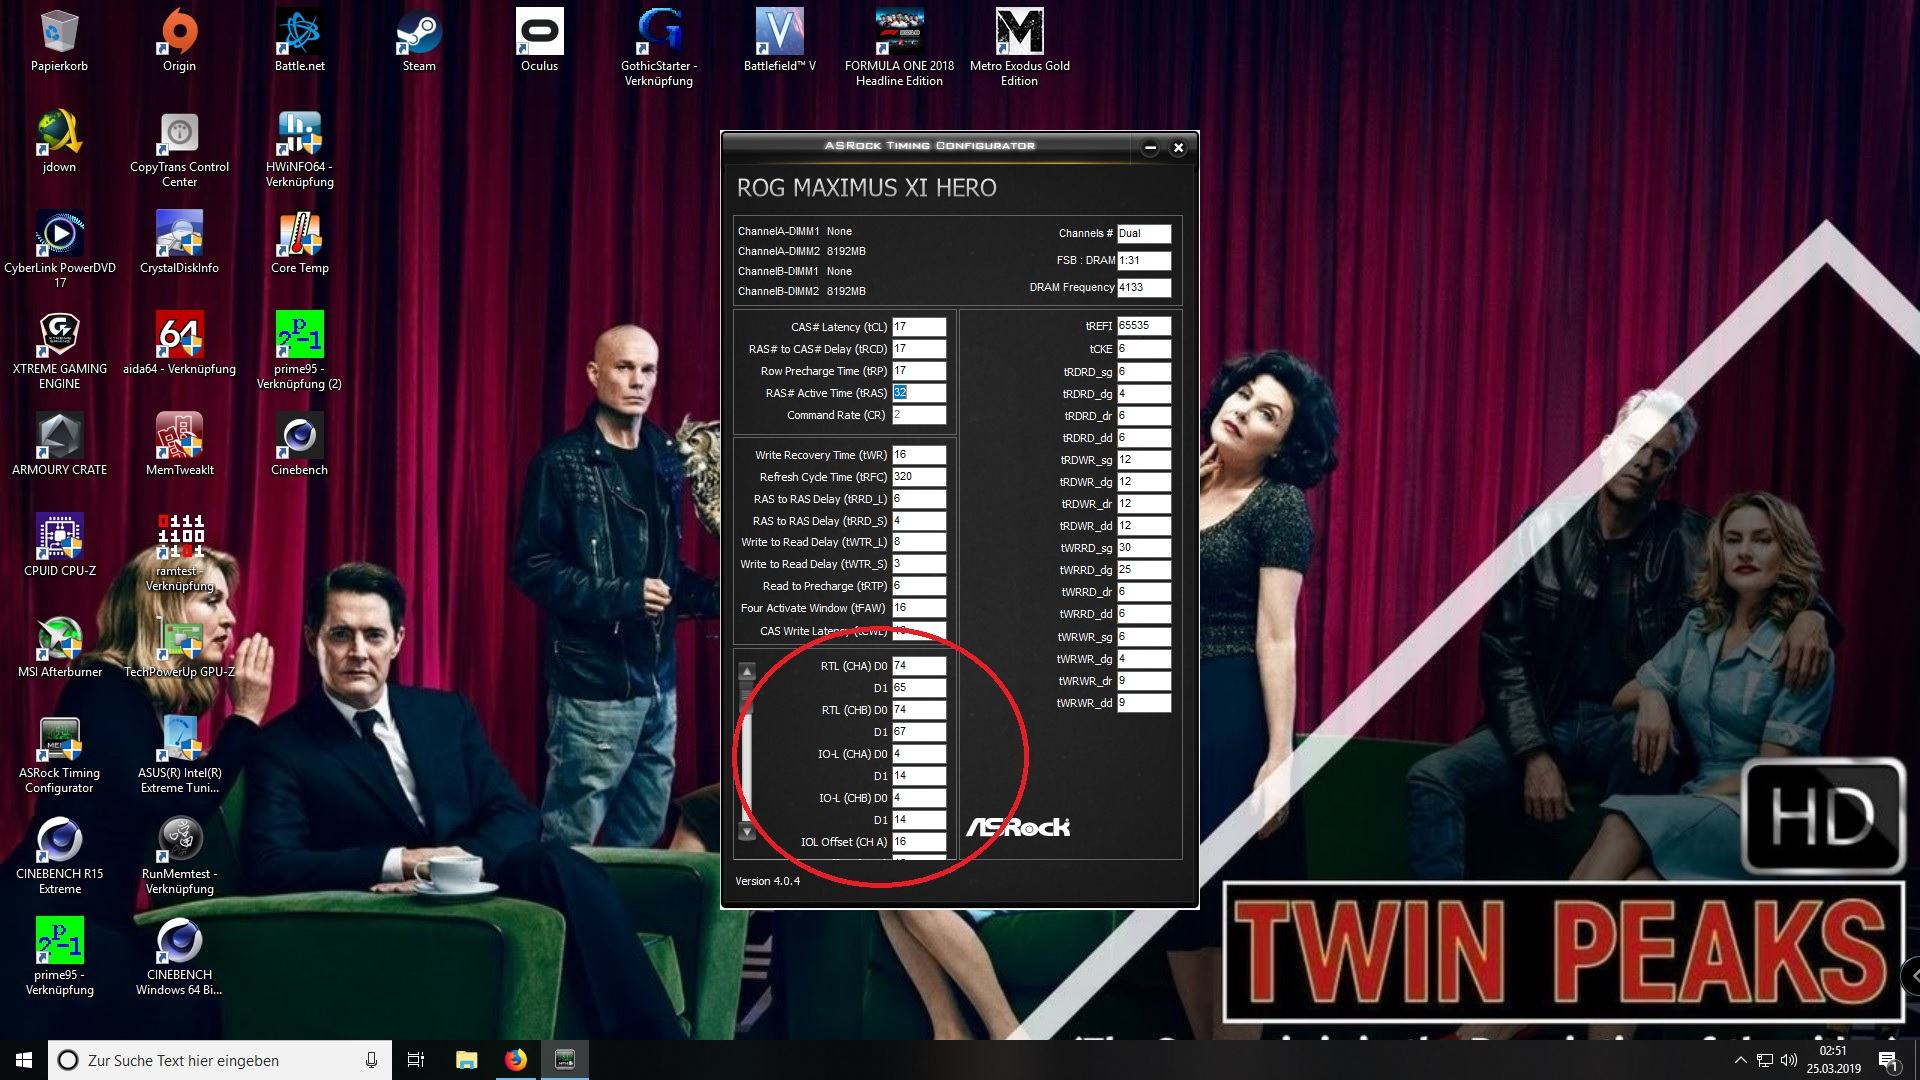Launch ARMOURY CRATE desktop icon
Image resolution: width=1920 pixels, height=1080 pixels.
click(x=59, y=445)
